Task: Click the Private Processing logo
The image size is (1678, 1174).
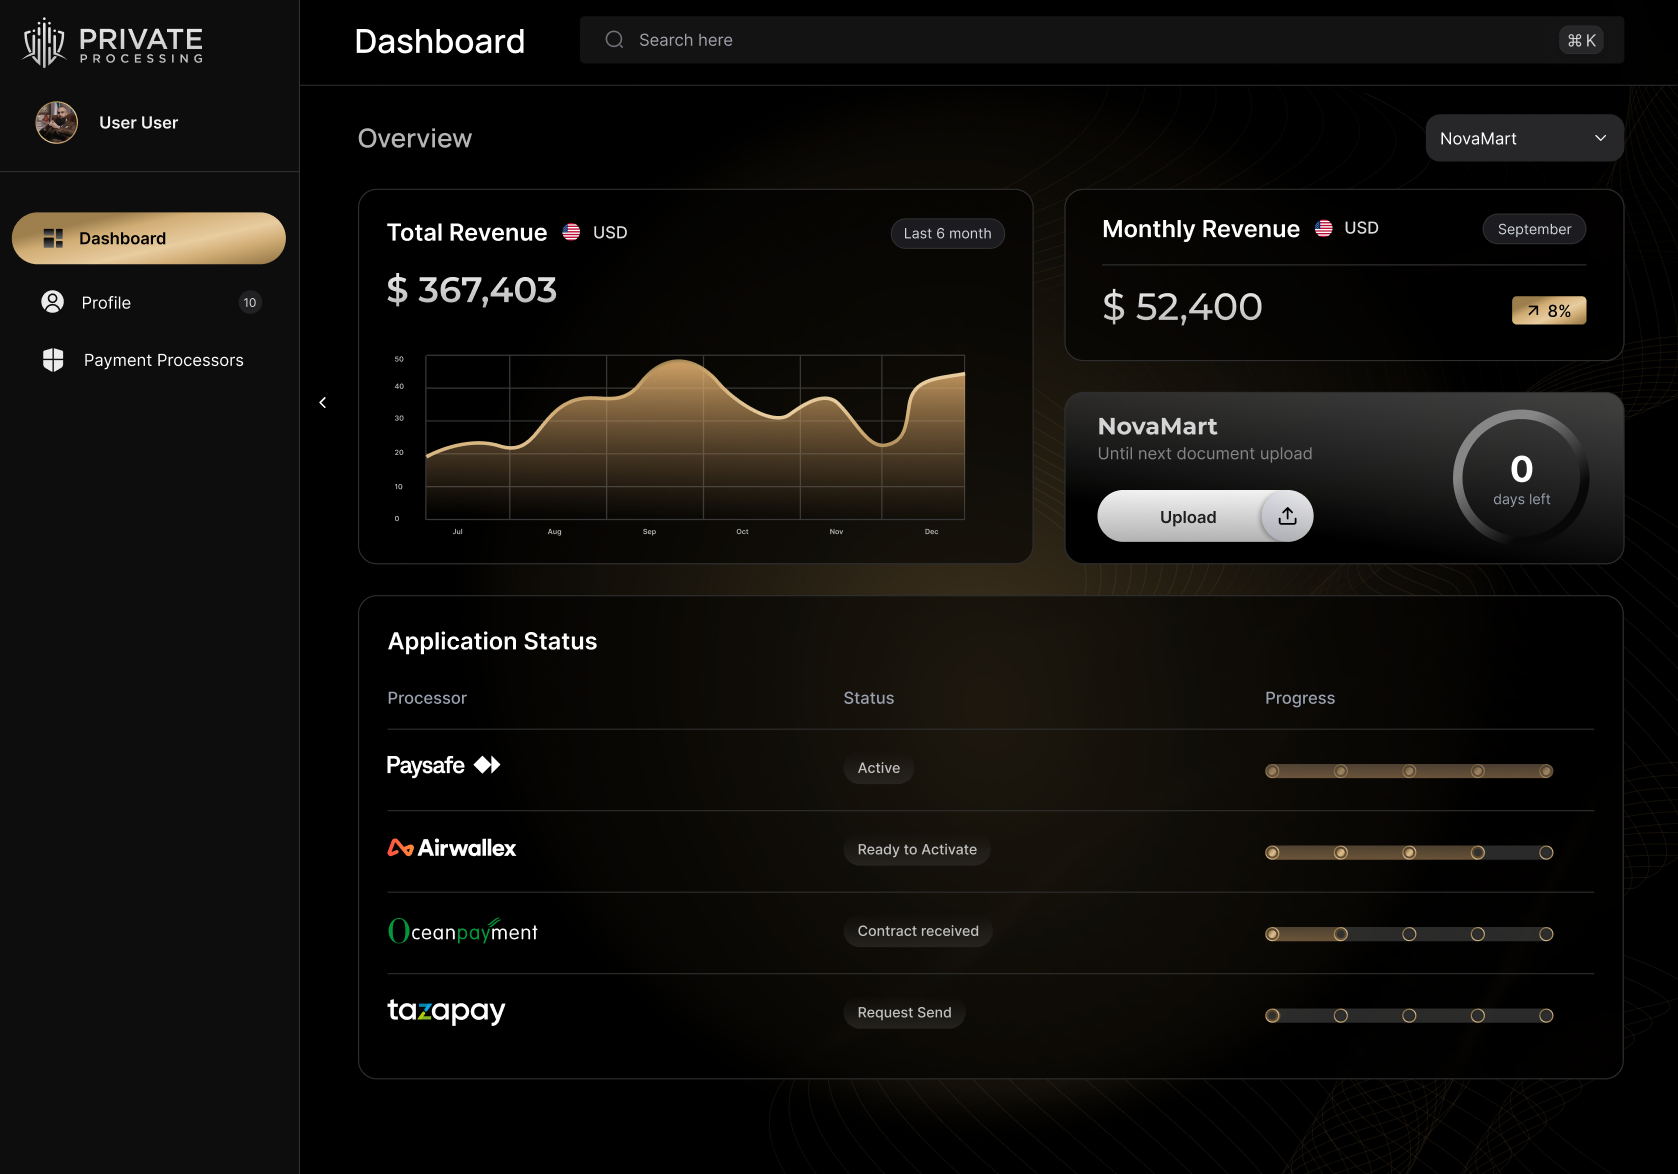Action: [x=113, y=44]
